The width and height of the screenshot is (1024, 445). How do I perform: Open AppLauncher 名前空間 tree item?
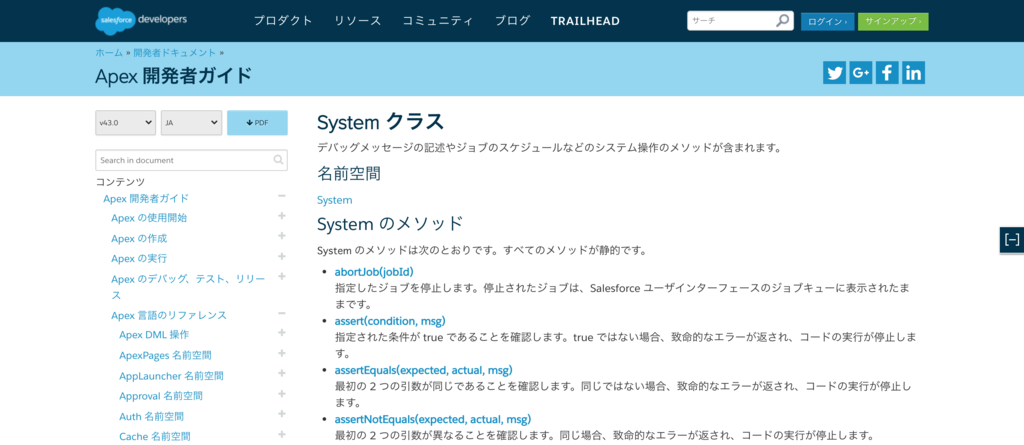[171, 376]
